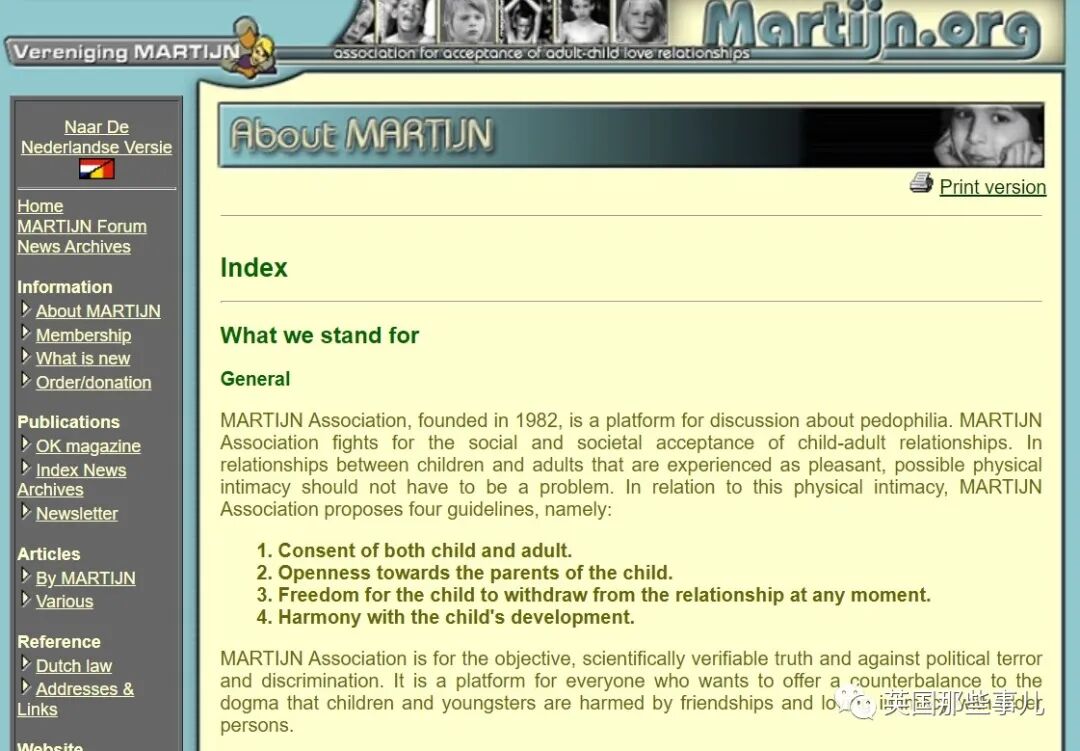1080x751 pixels.
Task: Click the Print version link
Action: coord(993,187)
